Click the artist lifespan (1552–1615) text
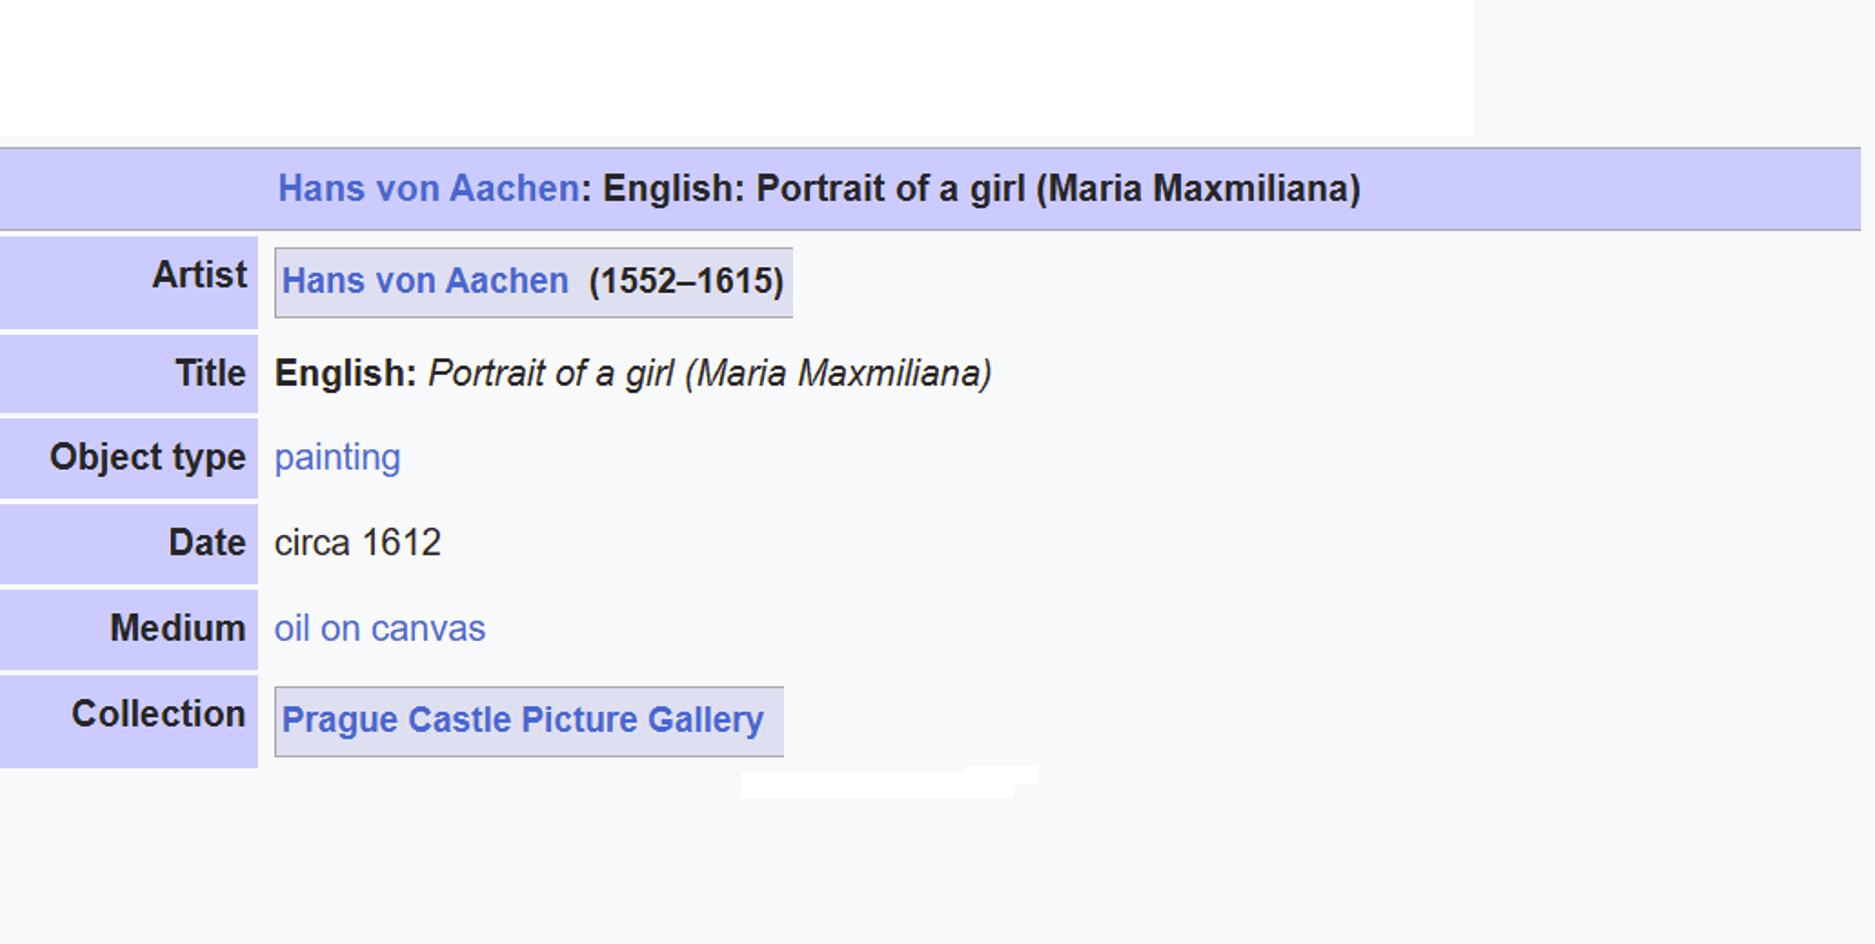Screen dimensions: 1875x944 (686, 281)
